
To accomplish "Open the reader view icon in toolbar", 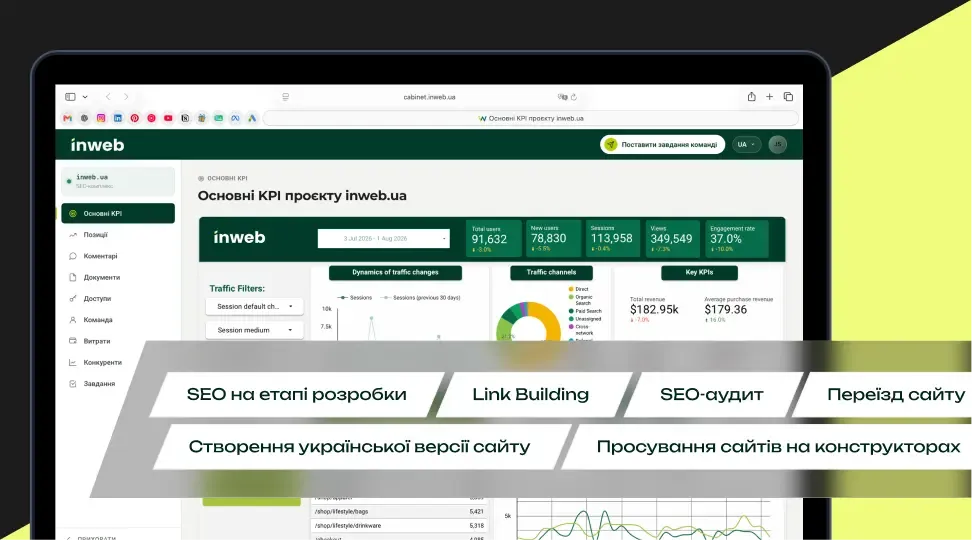I will coord(285,97).
